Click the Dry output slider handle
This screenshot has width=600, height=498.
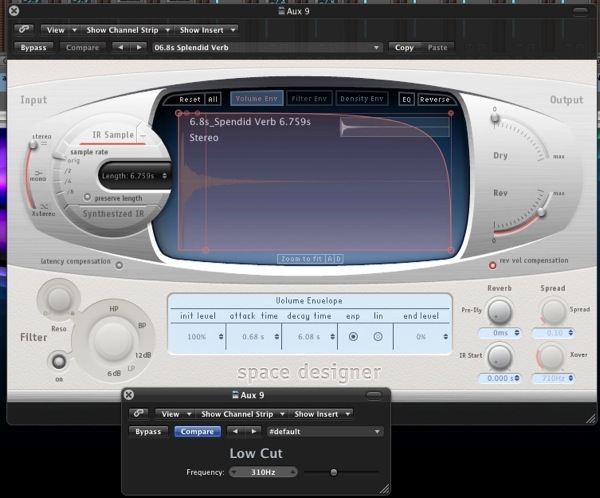pos(495,117)
